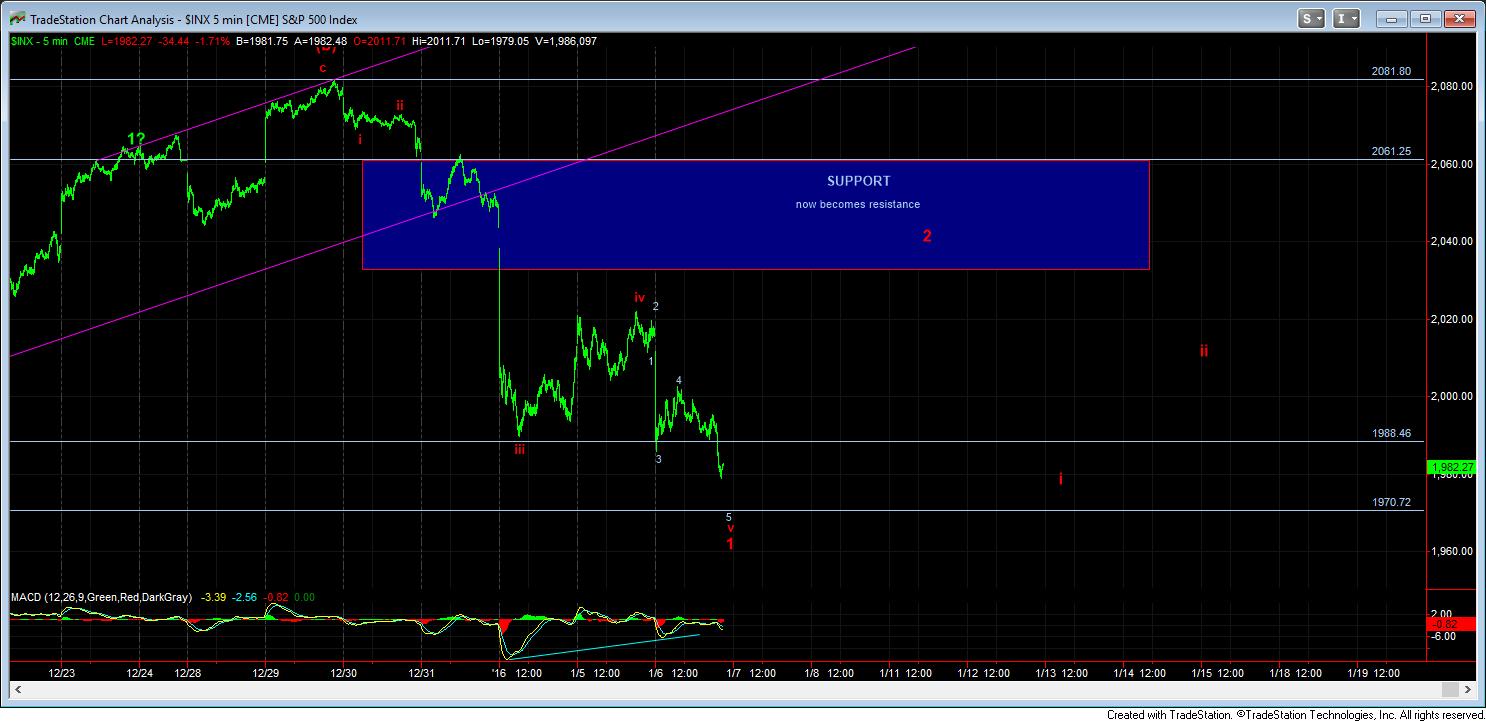Click the 2061.25 horizontal line price label

pos(1391,151)
